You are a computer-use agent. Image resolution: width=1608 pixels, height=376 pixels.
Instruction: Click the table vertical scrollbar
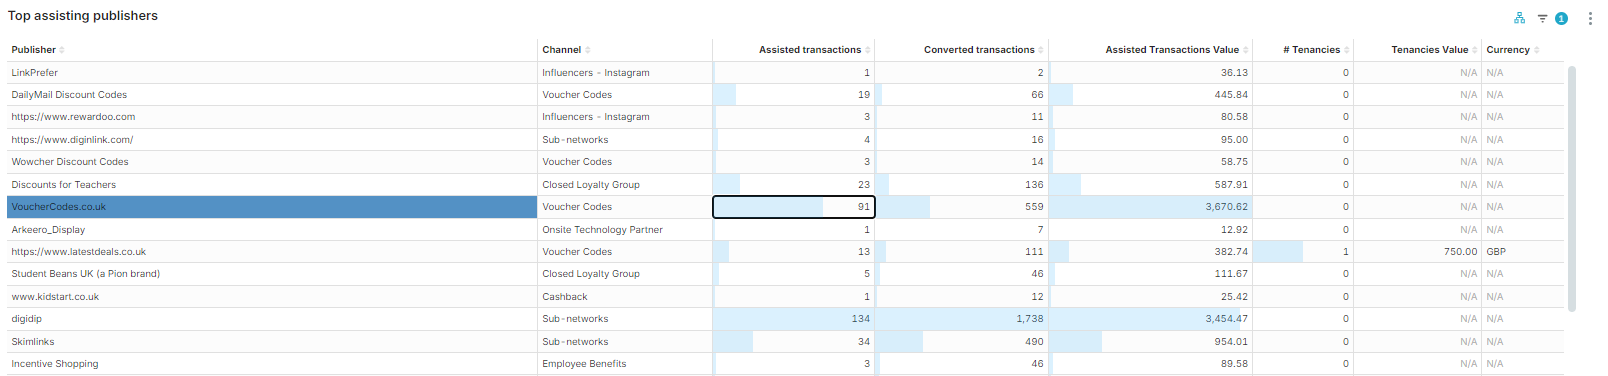pyautogui.click(x=1572, y=189)
